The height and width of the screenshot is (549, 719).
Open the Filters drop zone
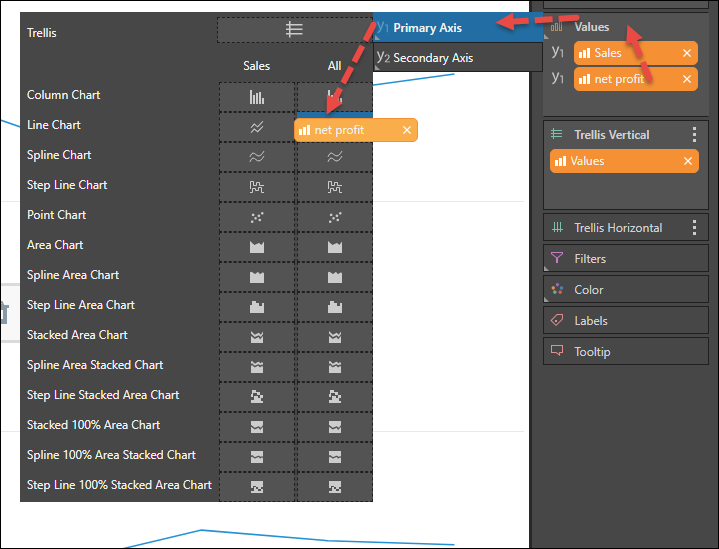click(626, 259)
